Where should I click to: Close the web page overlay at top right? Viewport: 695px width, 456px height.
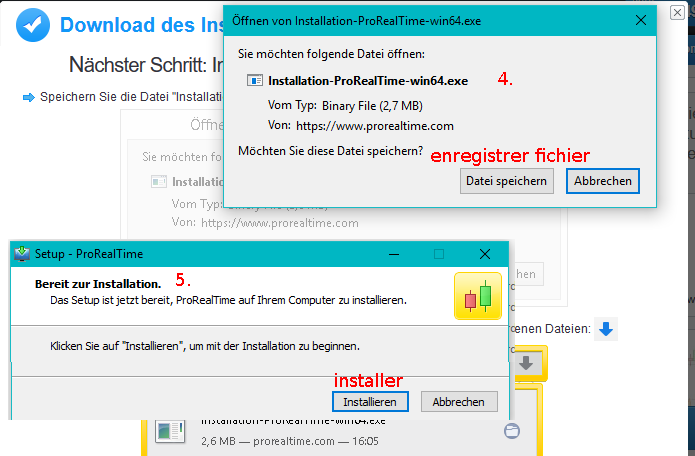tap(677, 12)
